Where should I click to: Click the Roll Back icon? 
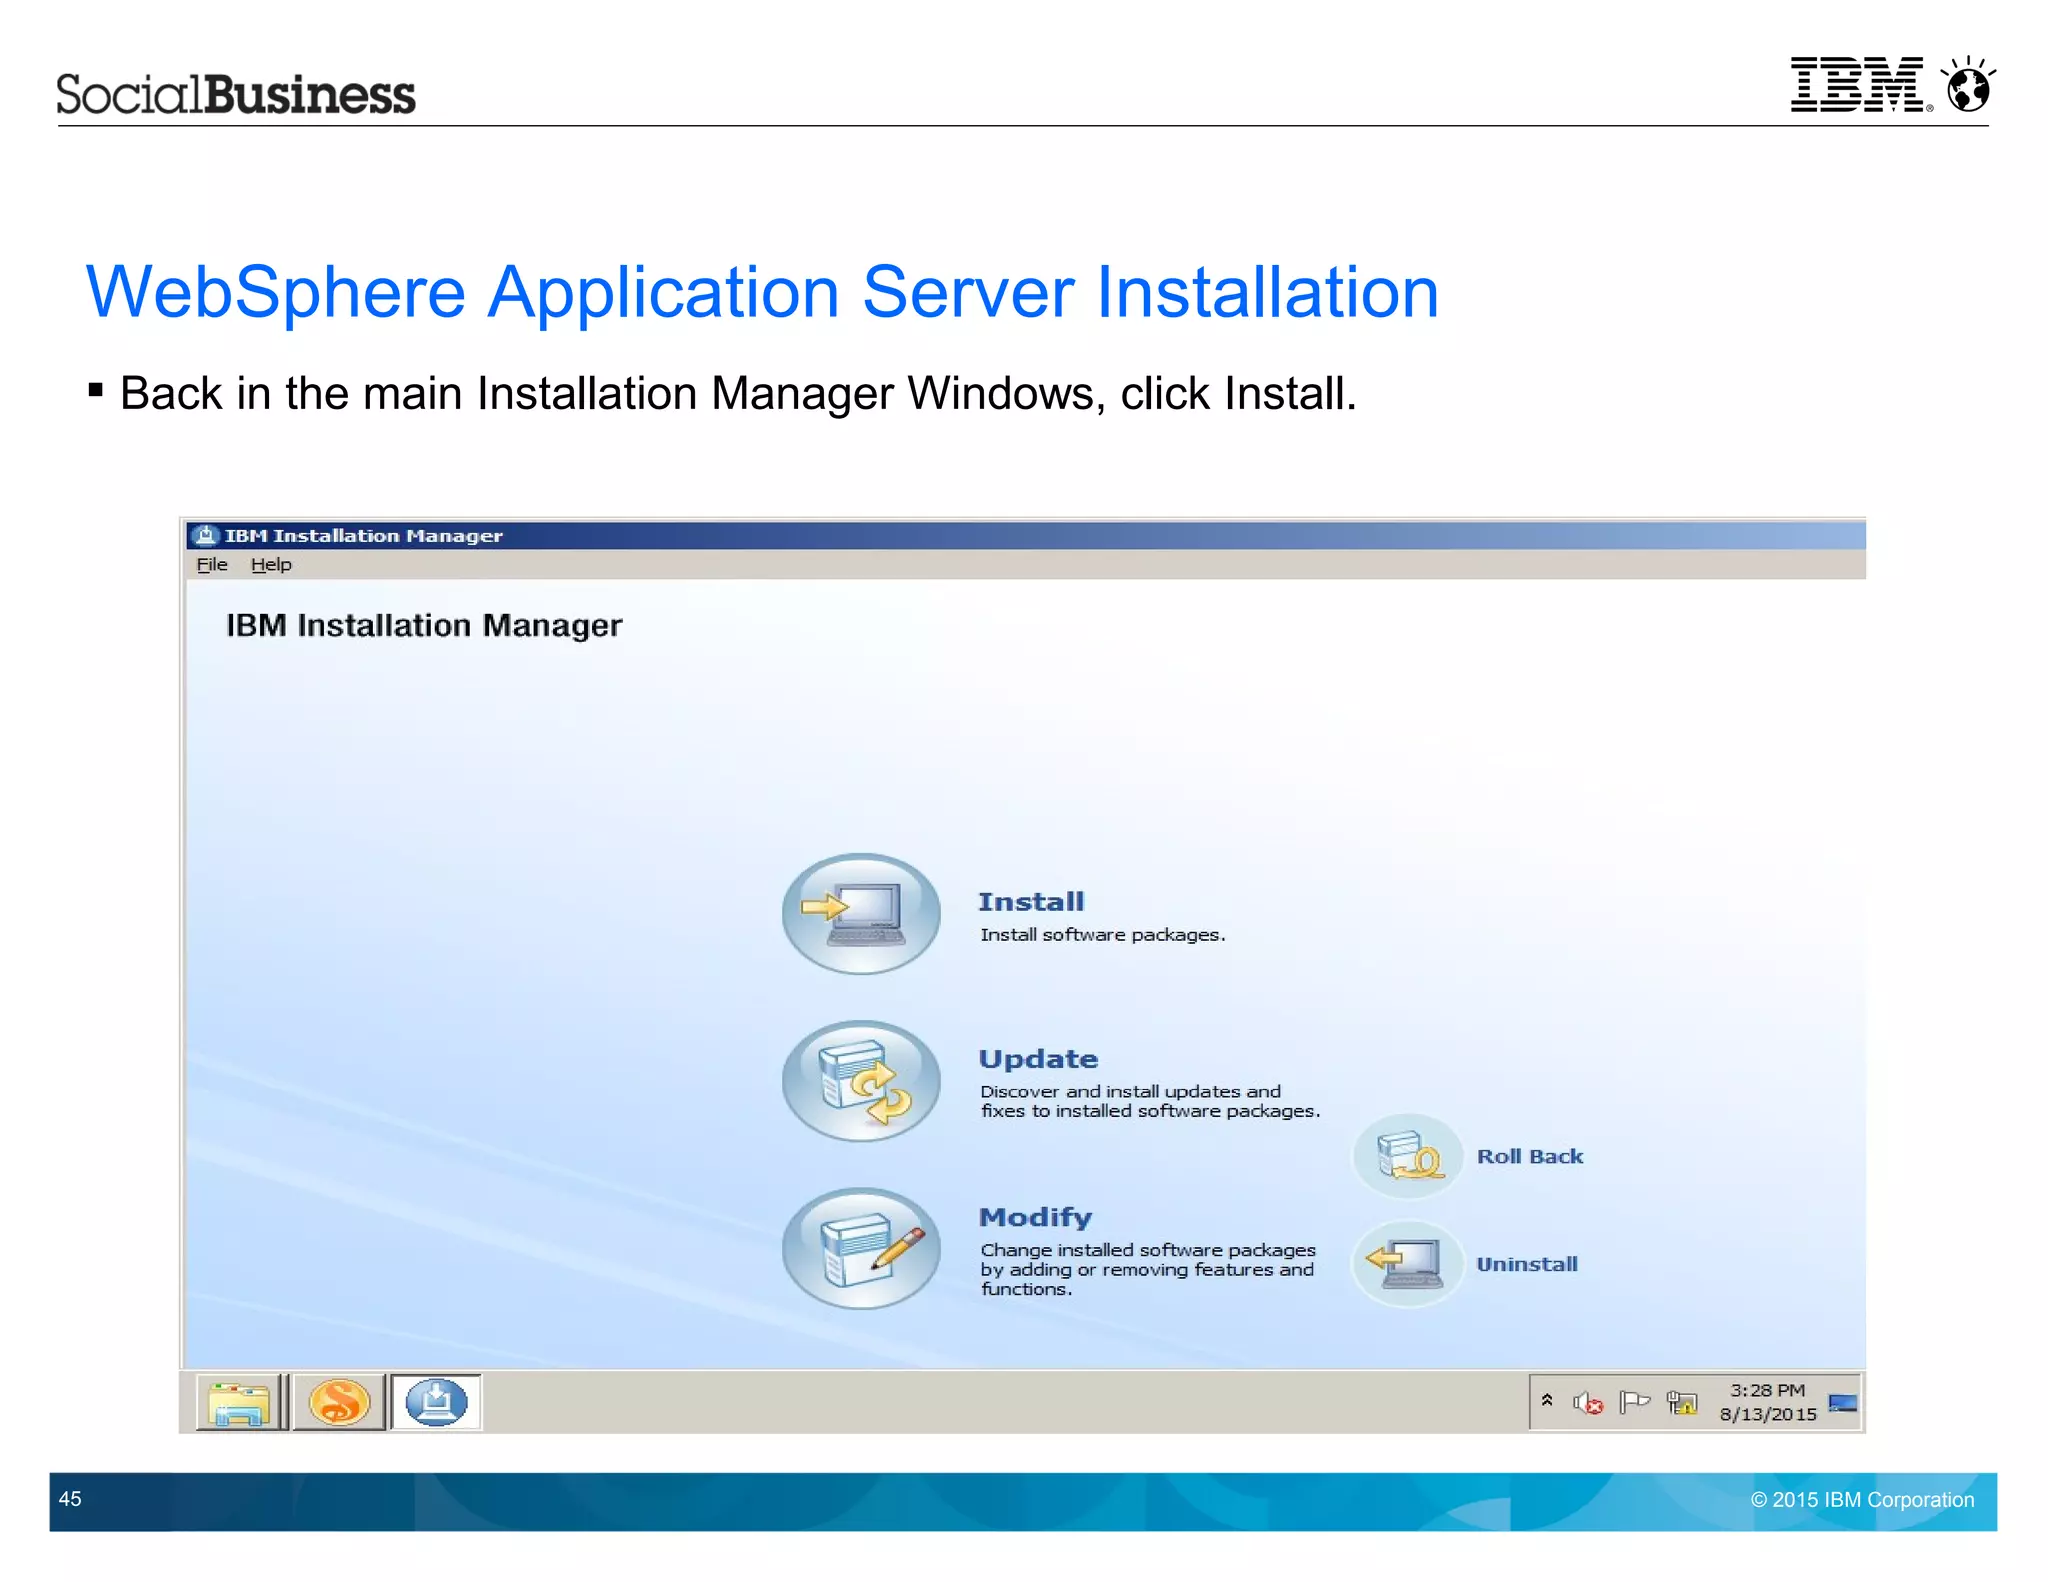click(1408, 1156)
